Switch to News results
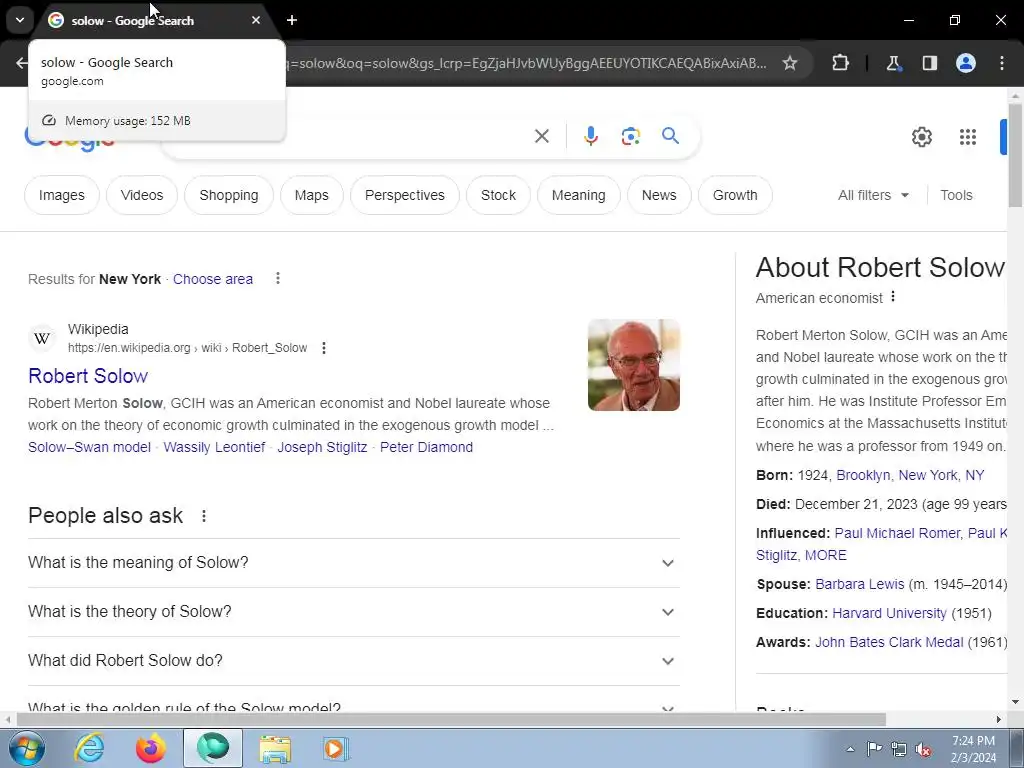1024x768 pixels. point(659,195)
